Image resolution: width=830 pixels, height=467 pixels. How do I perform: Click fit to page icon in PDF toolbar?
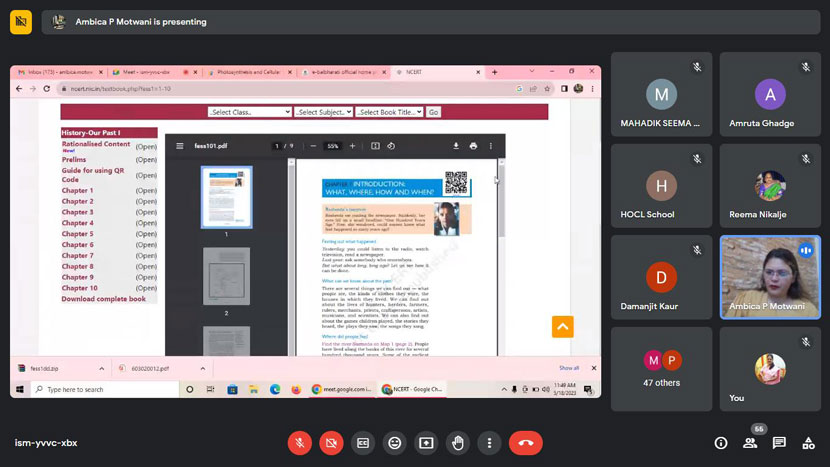[x=375, y=146]
